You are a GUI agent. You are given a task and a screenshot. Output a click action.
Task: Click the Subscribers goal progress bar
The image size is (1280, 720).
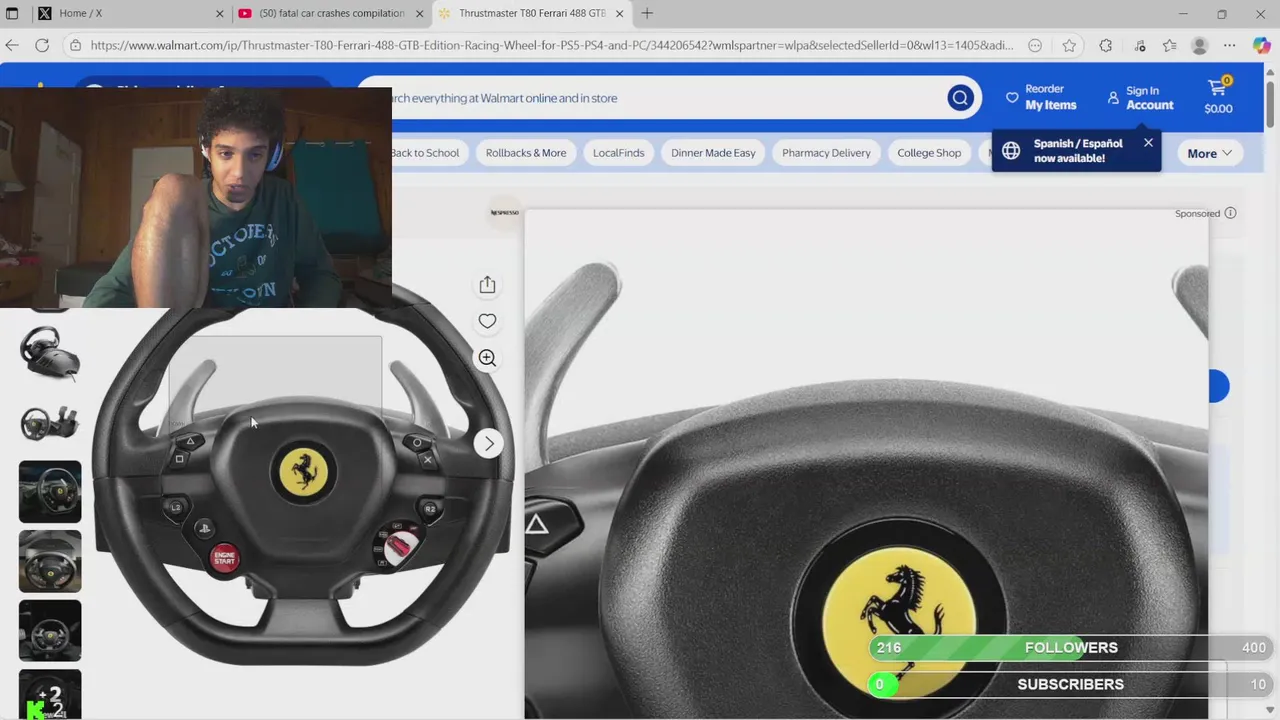click(1070, 684)
